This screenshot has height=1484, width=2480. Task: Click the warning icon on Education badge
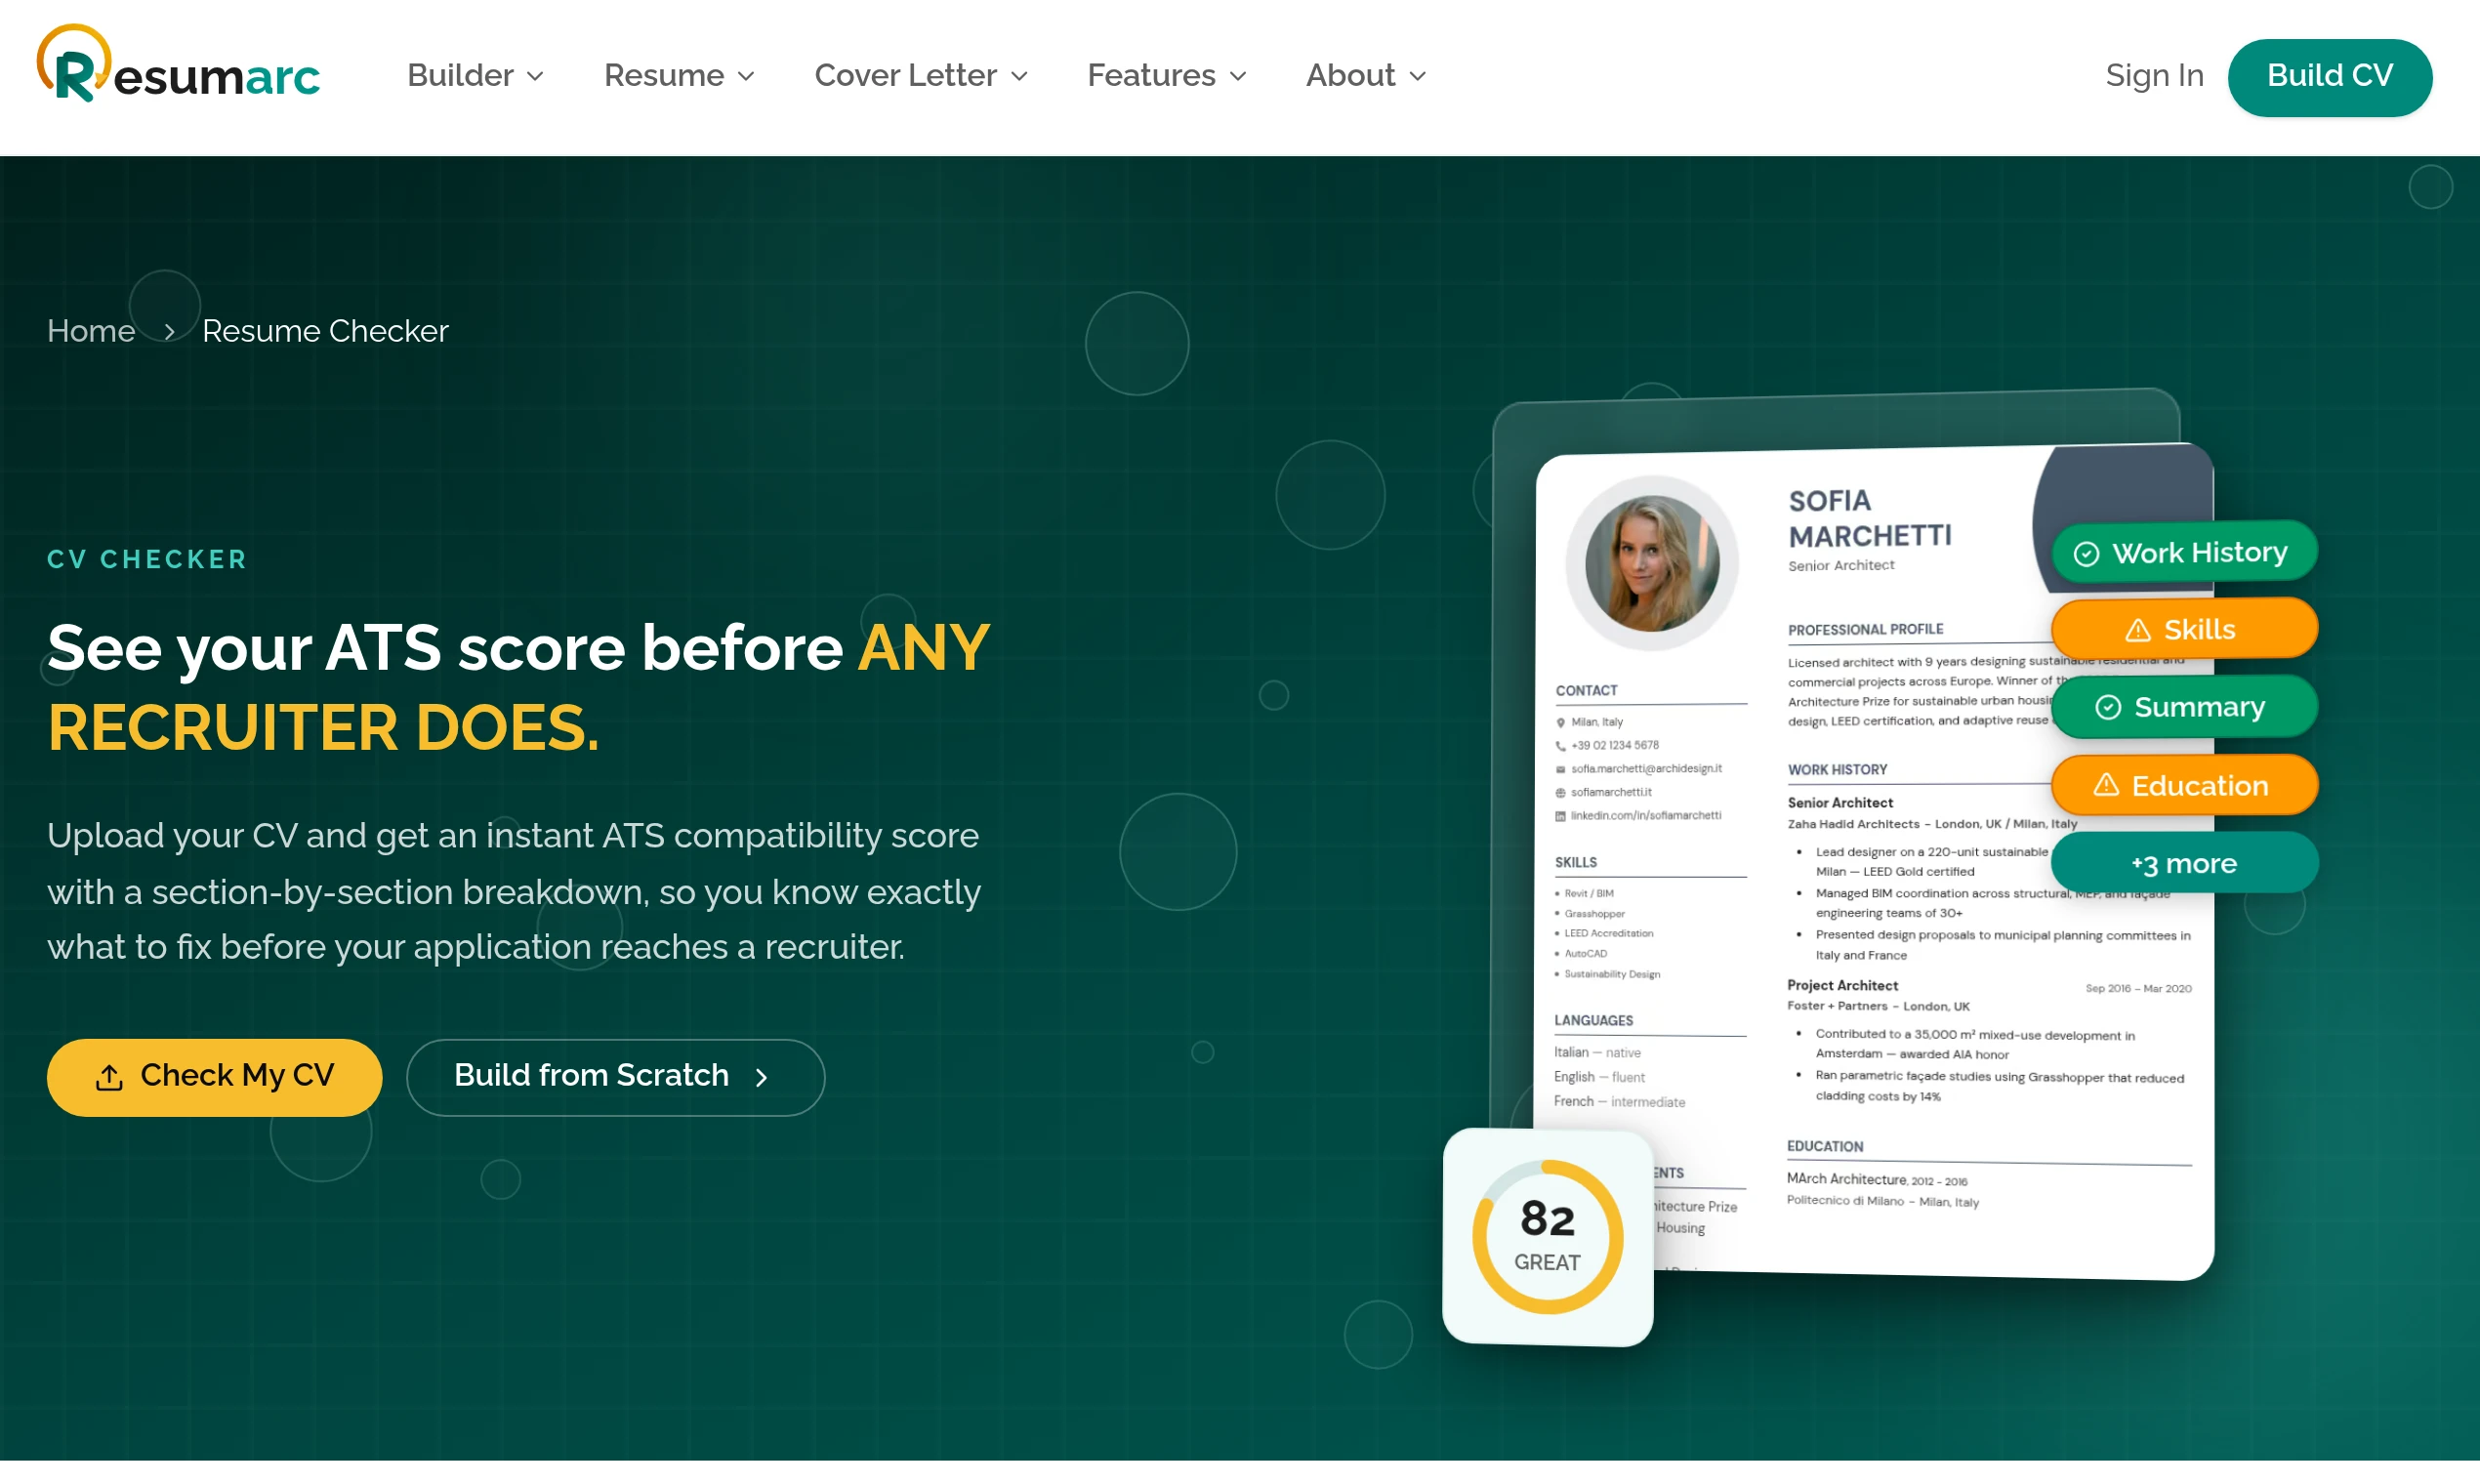pos(2106,786)
